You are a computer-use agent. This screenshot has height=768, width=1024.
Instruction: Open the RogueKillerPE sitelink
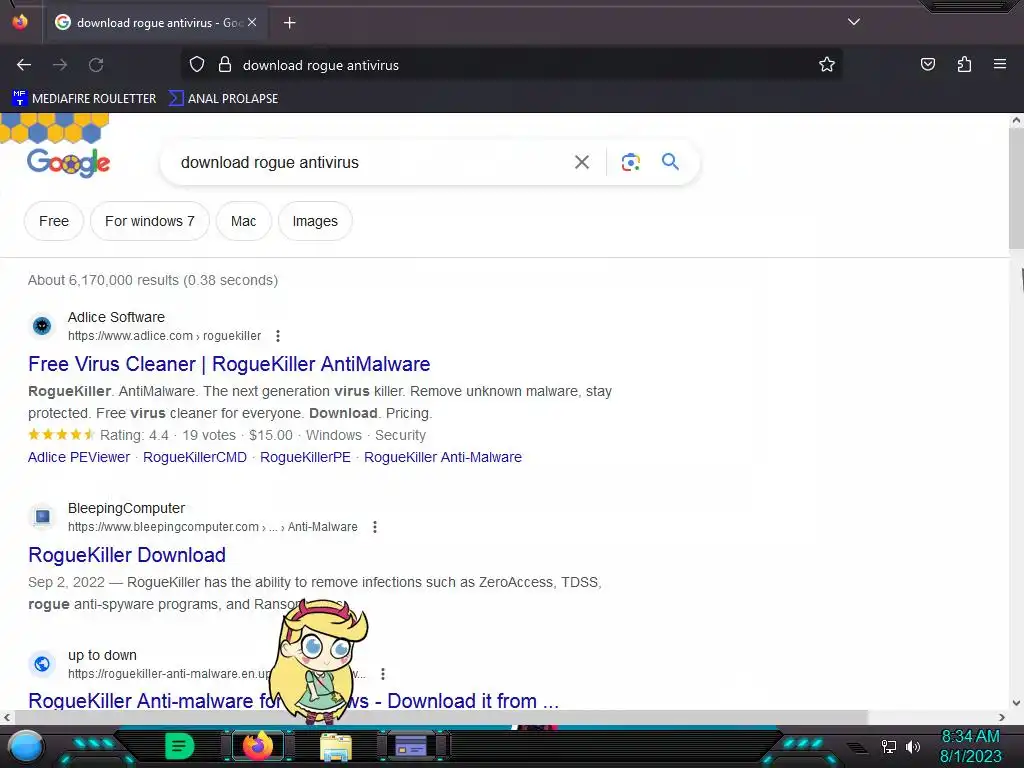(305, 457)
